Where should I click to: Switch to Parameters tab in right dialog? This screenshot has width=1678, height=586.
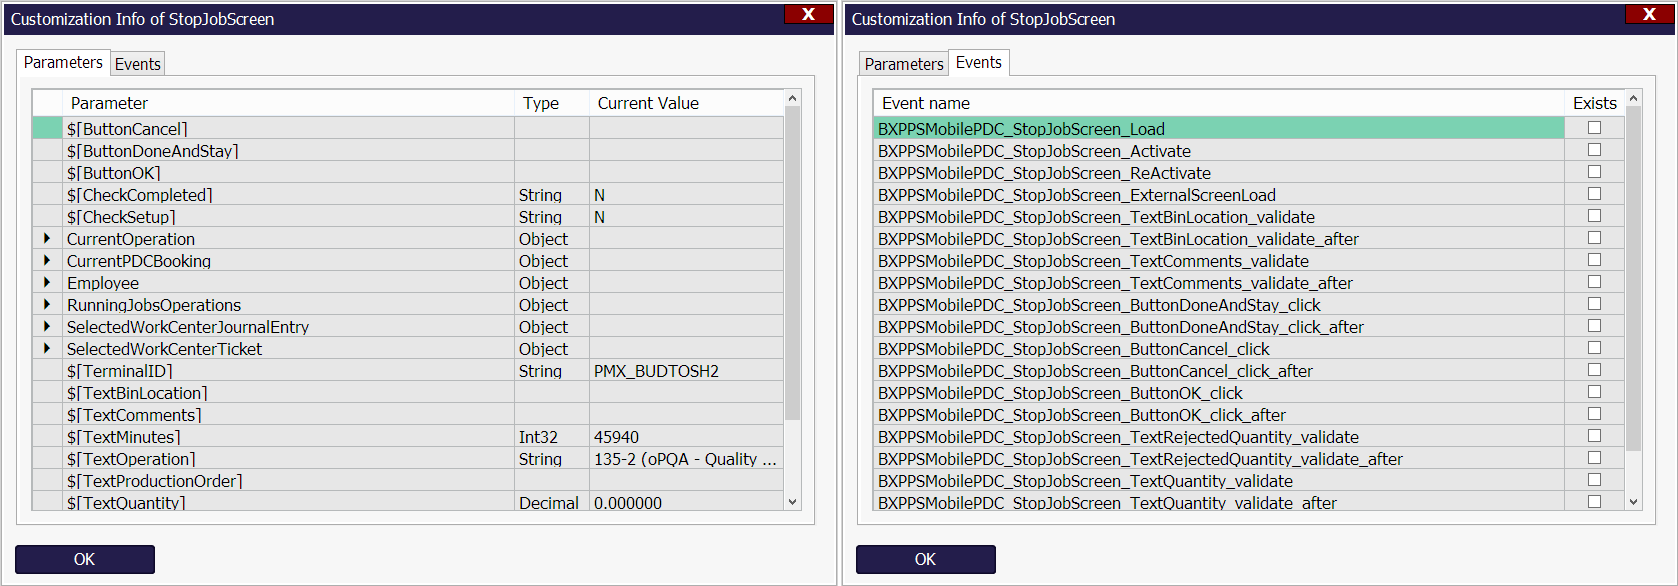[x=903, y=64]
